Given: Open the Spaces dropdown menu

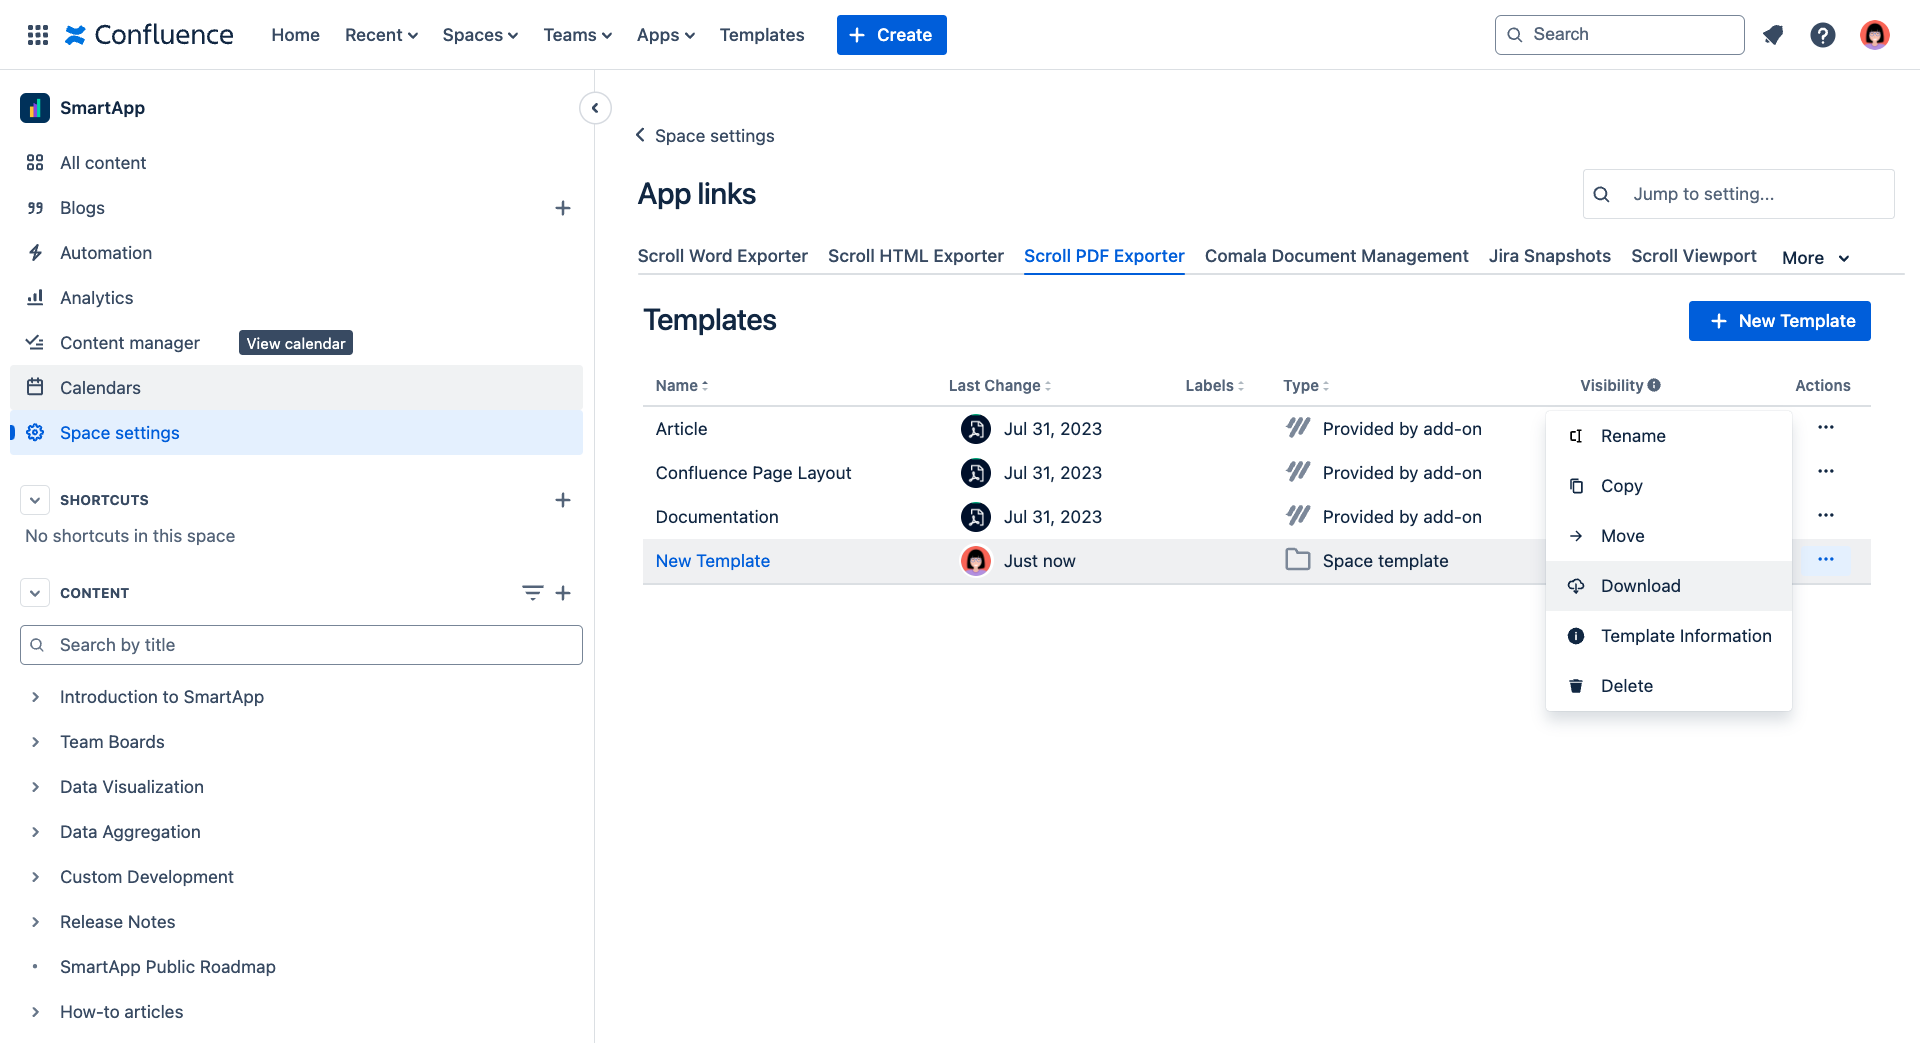Looking at the screenshot, I should click(x=480, y=35).
